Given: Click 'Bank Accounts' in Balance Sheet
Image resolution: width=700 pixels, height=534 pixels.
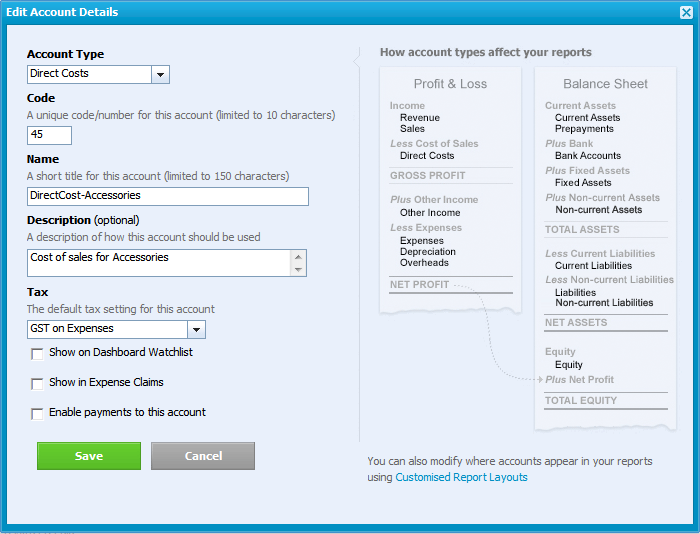Looking at the screenshot, I should click(588, 156).
